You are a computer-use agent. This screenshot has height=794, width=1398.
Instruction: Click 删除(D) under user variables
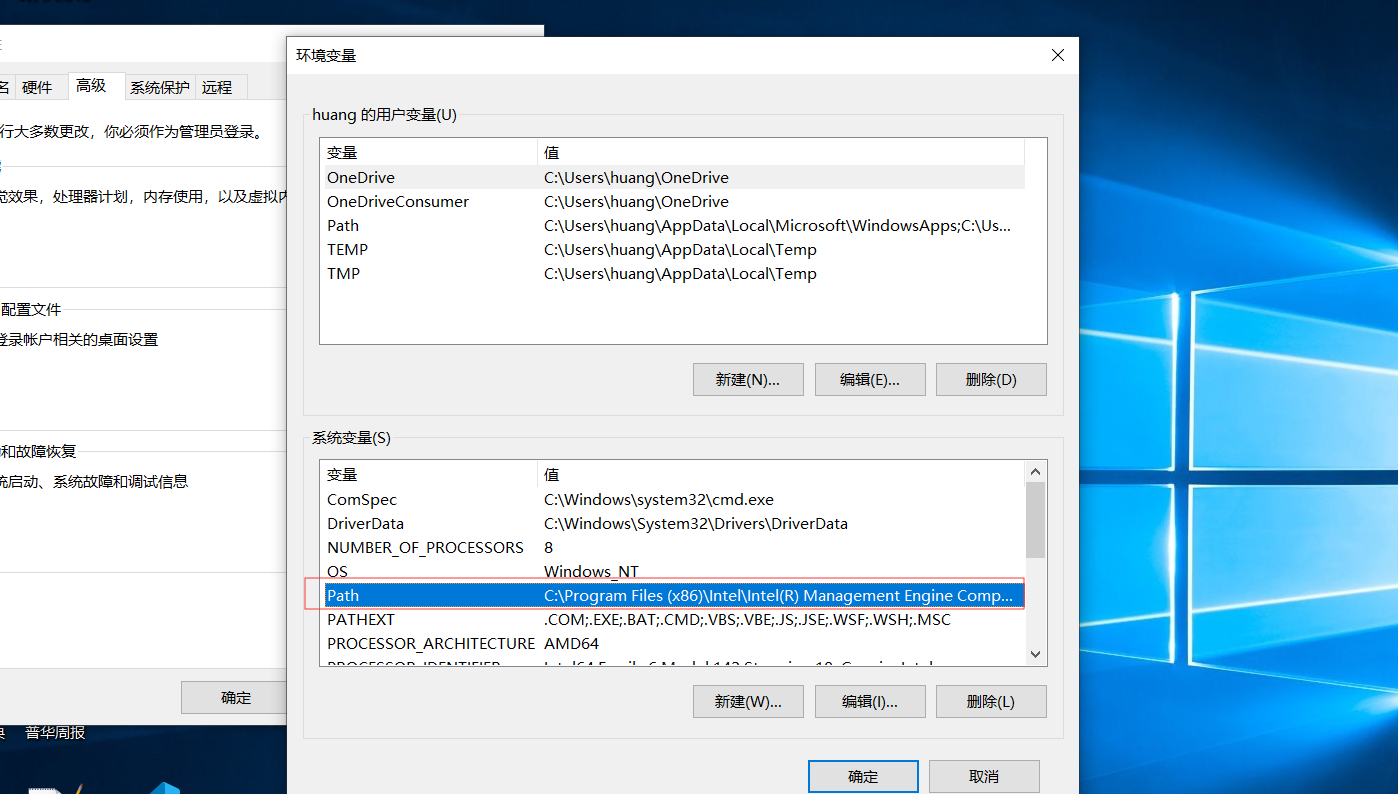click(x=992, y=380)
